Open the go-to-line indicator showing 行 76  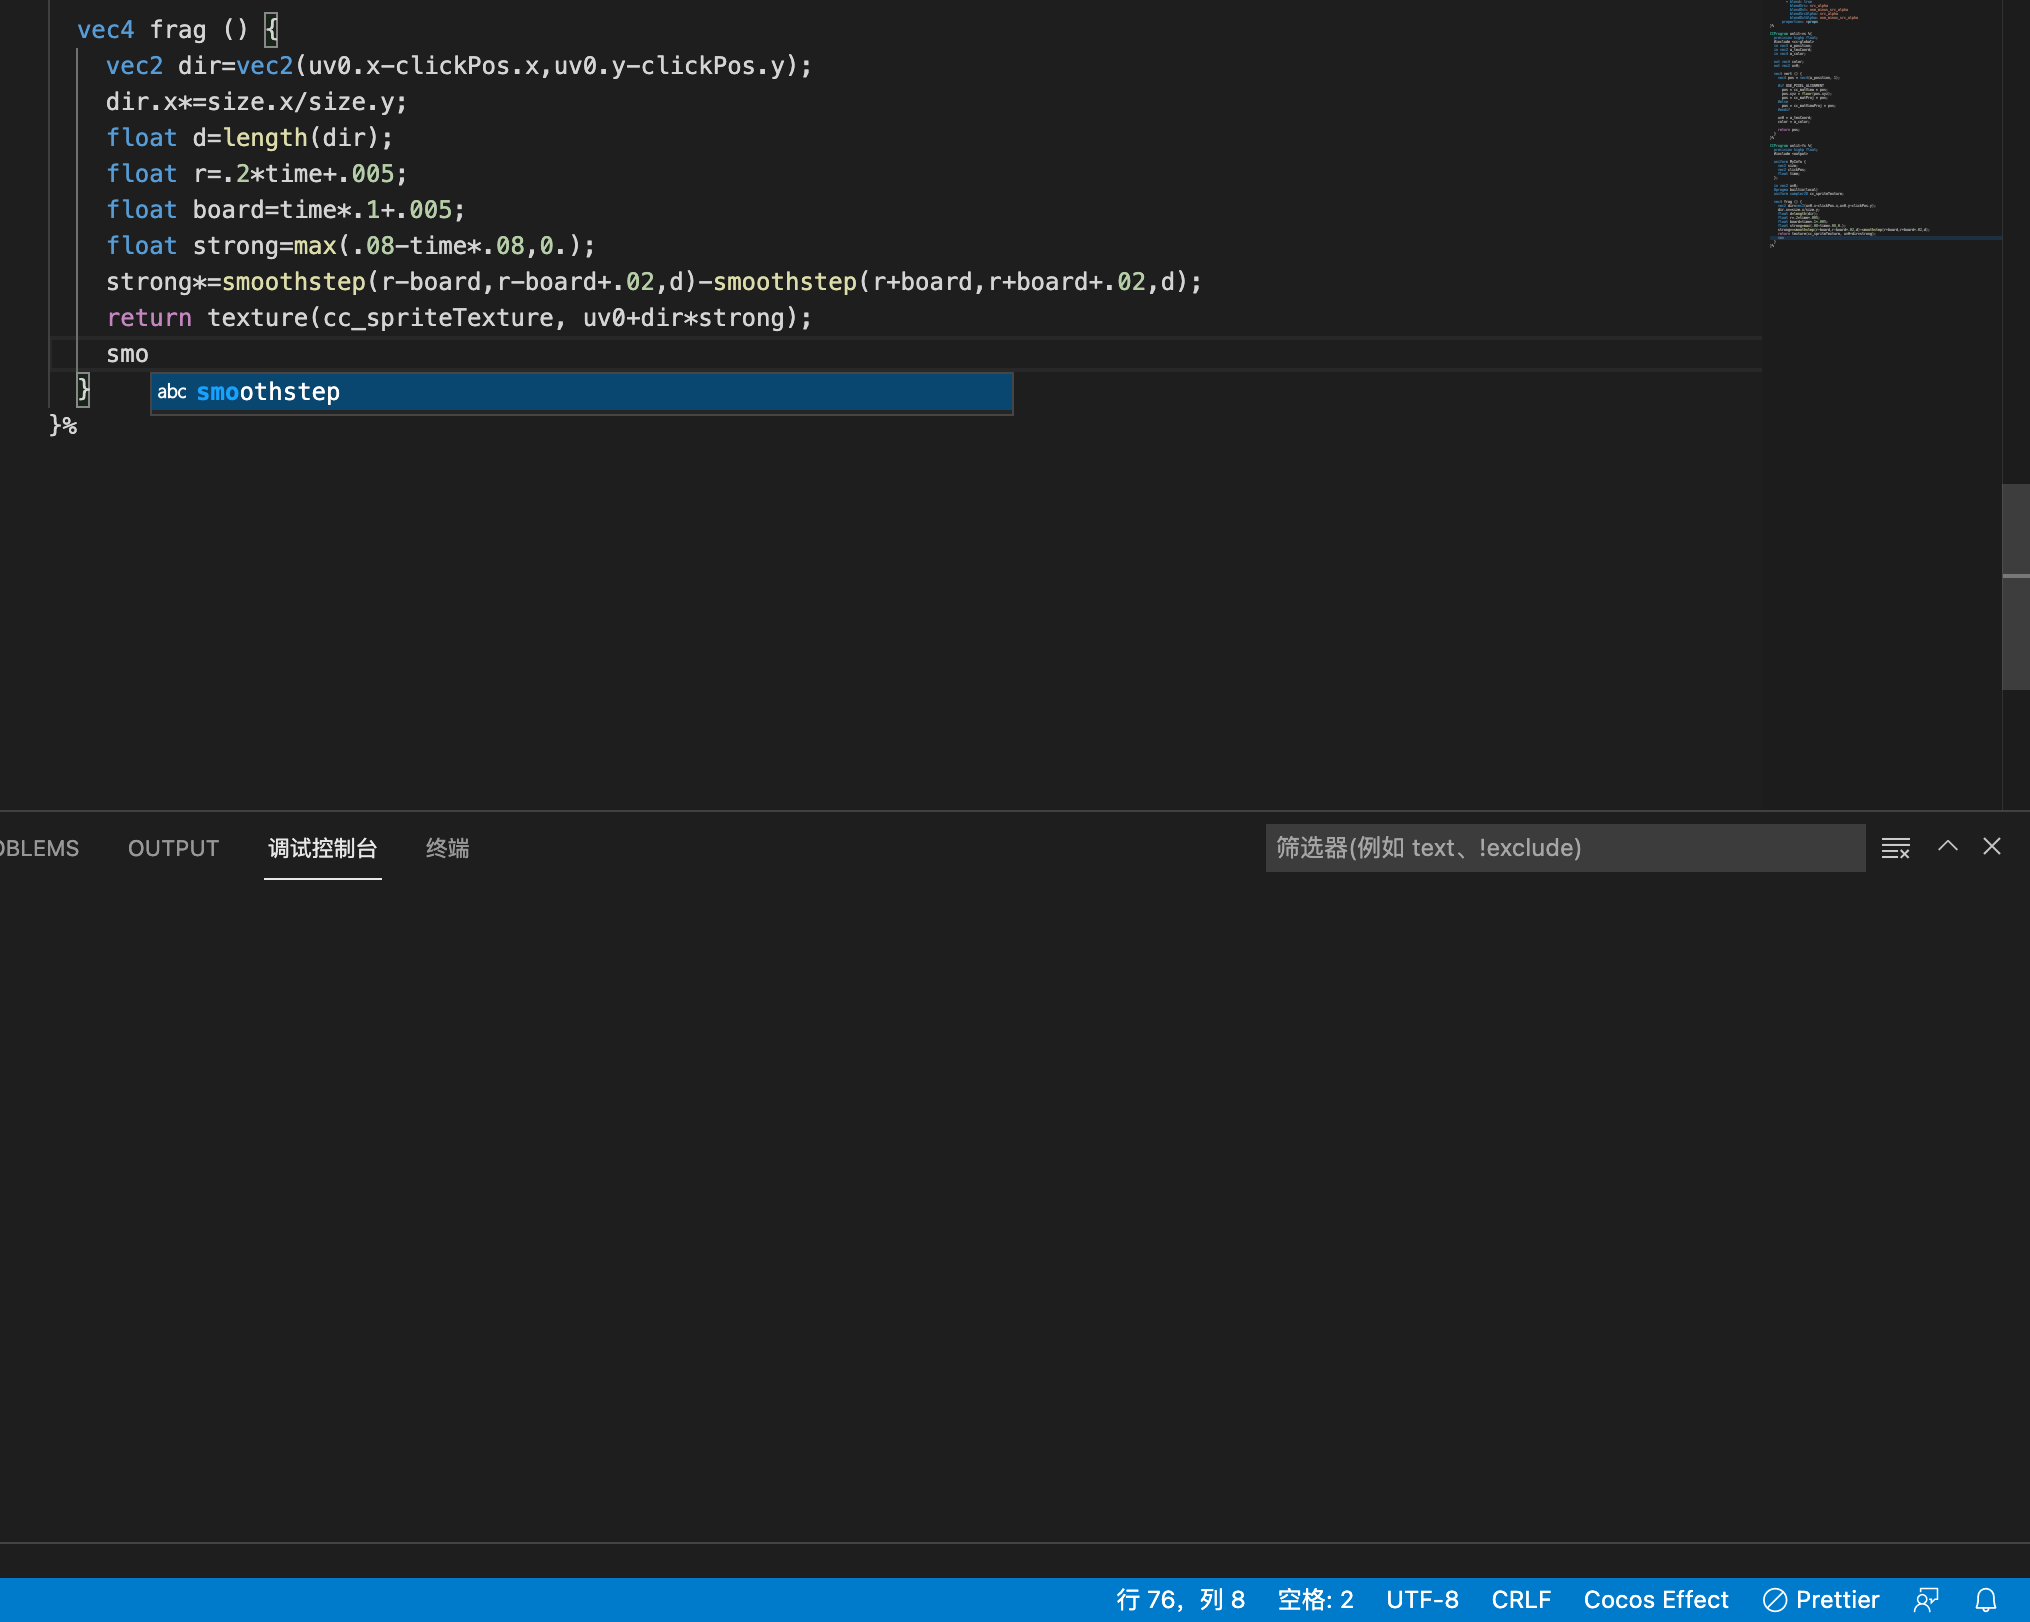click(x=1181, y=1599)
